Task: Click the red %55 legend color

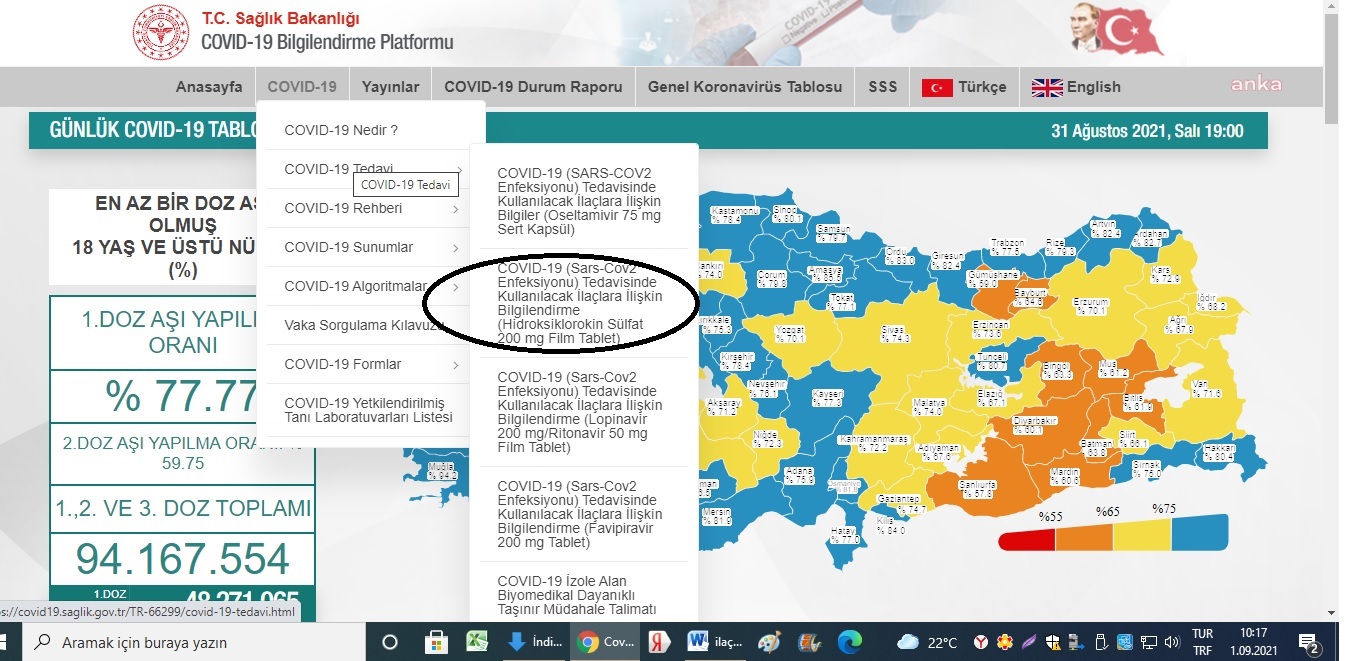Action: pos(1027,540)
